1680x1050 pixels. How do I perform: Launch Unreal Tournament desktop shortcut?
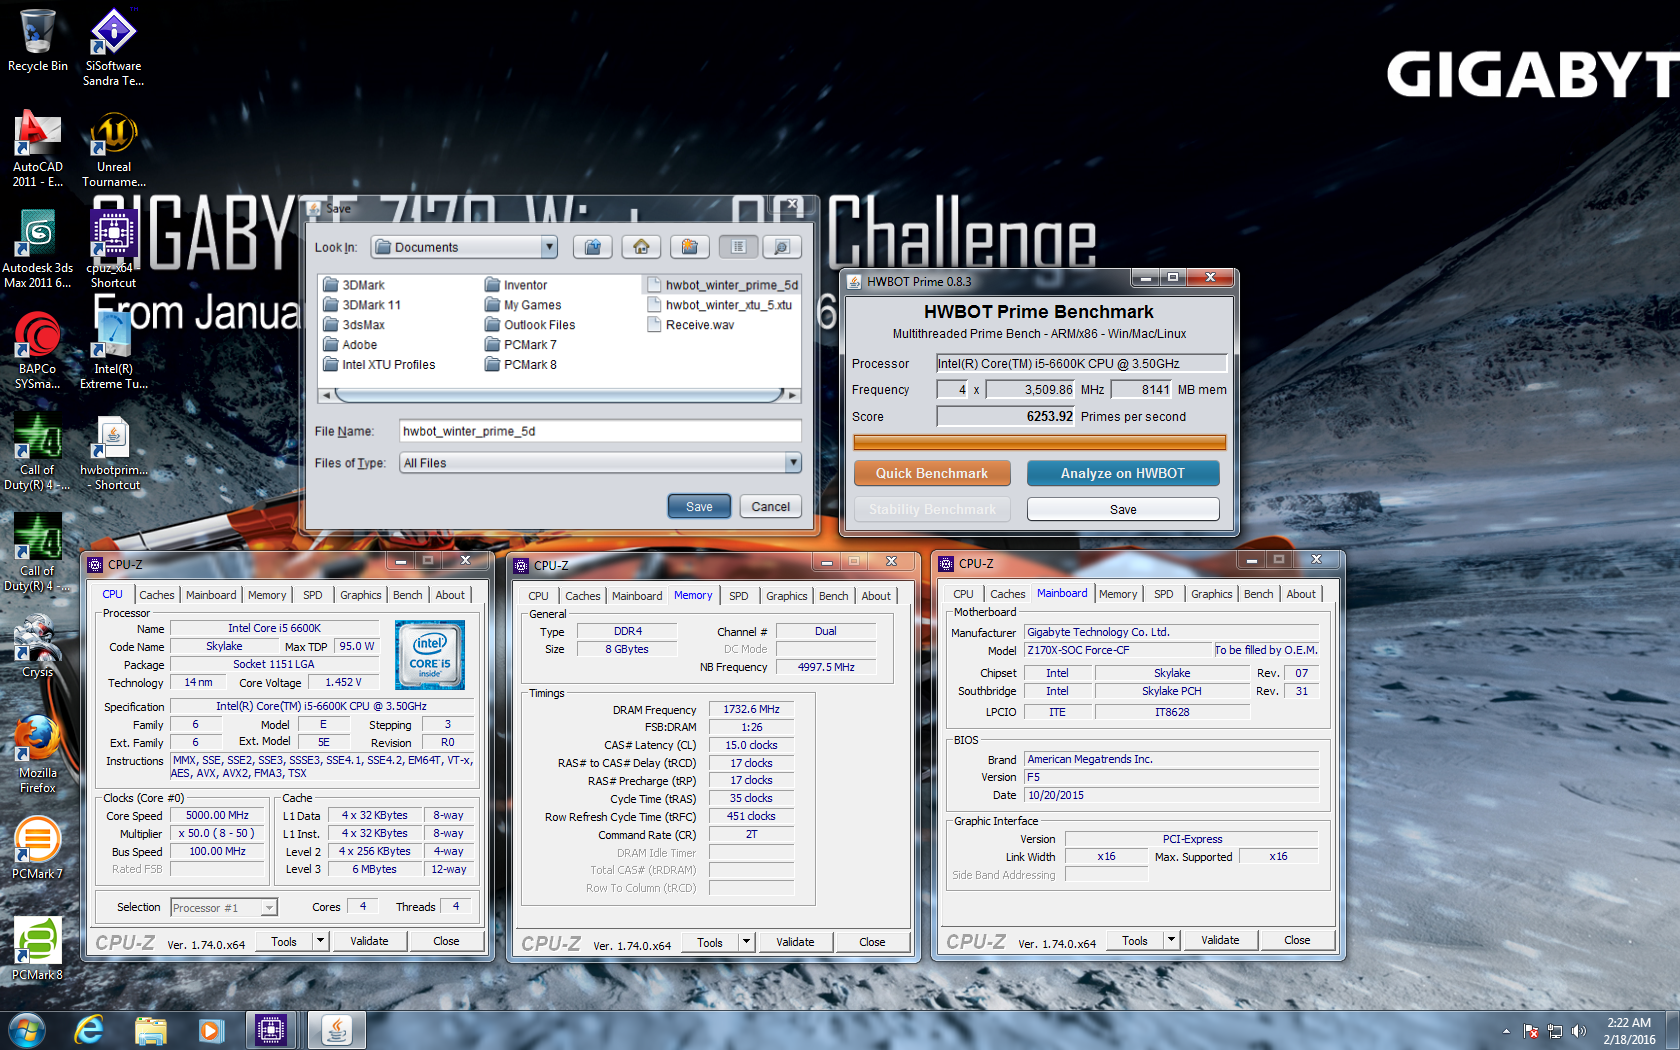[x=113, y=148]
